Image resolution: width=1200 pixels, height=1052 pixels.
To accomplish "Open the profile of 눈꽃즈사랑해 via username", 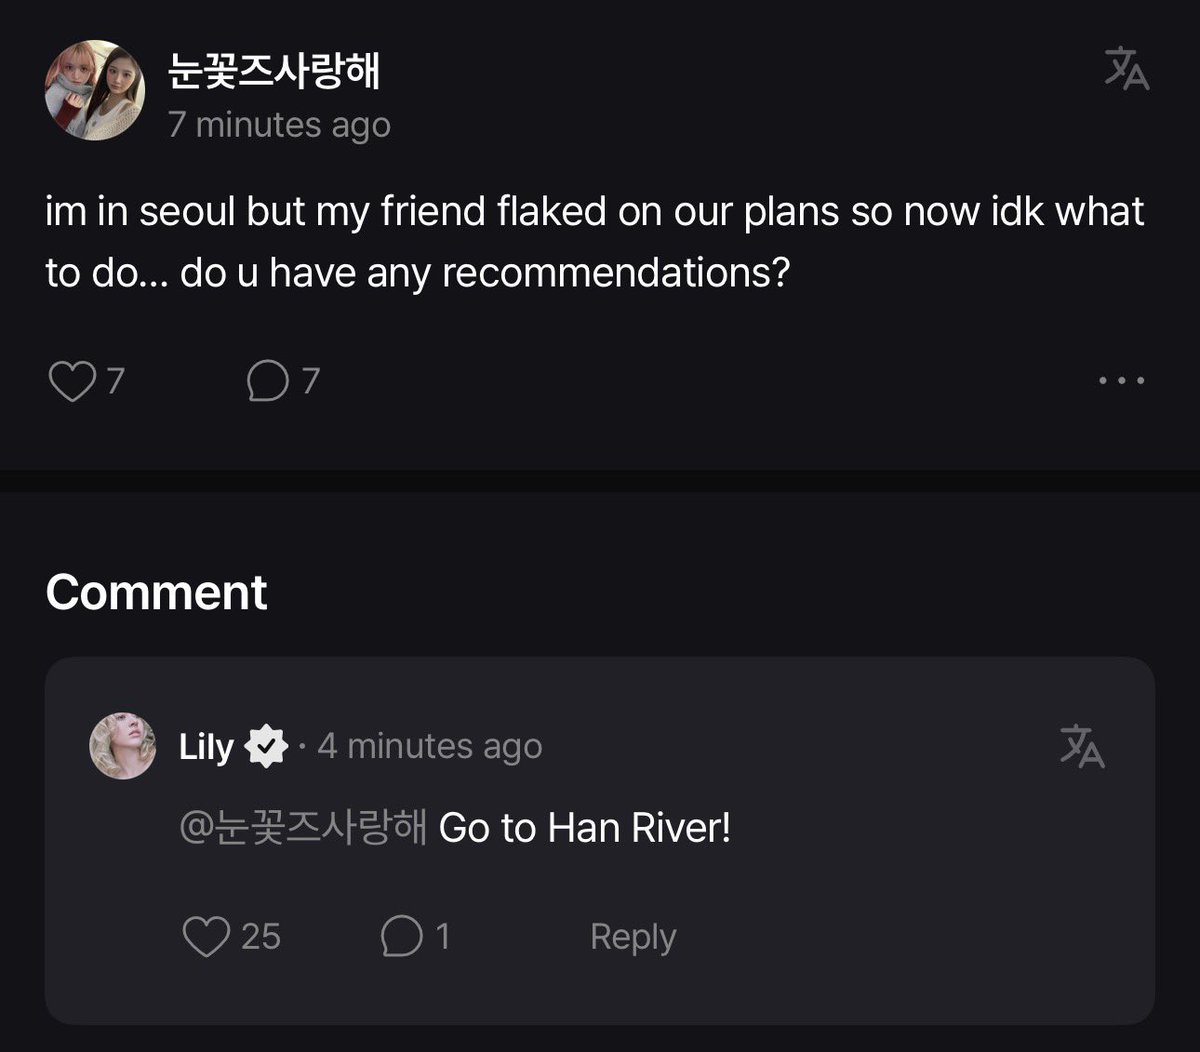I will click(274, 71).
